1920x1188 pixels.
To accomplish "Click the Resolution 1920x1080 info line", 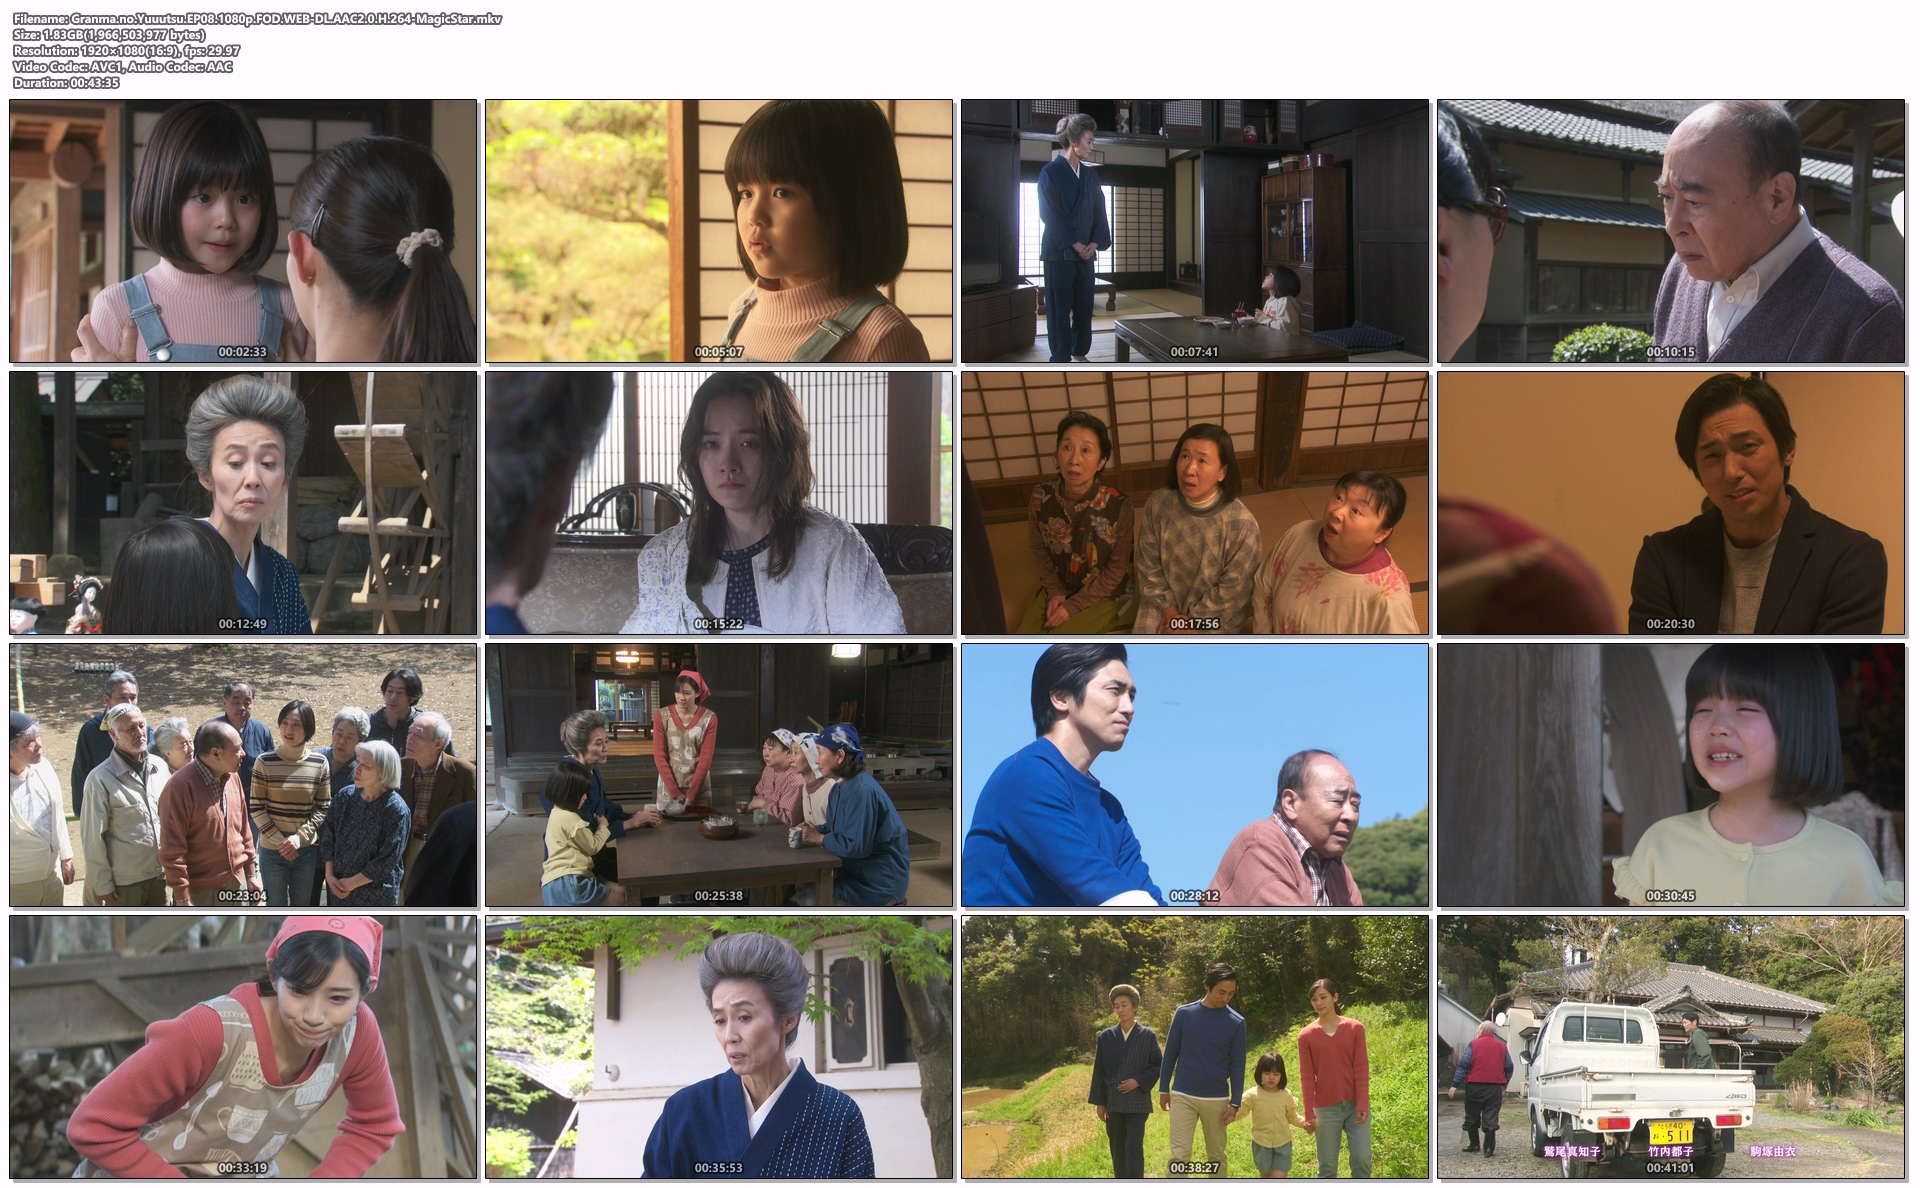I will coord(126,51).
